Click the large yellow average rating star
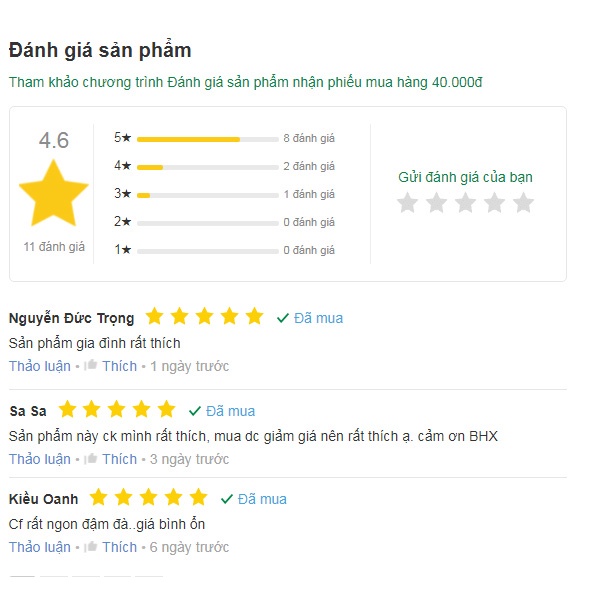The width and height of the screenshot is (609, 609). 54,194
